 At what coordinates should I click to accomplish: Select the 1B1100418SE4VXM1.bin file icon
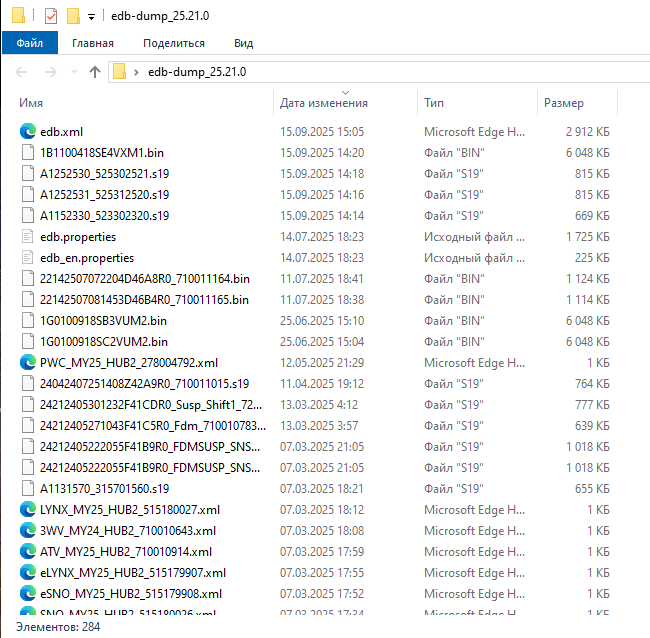(28, 153)
